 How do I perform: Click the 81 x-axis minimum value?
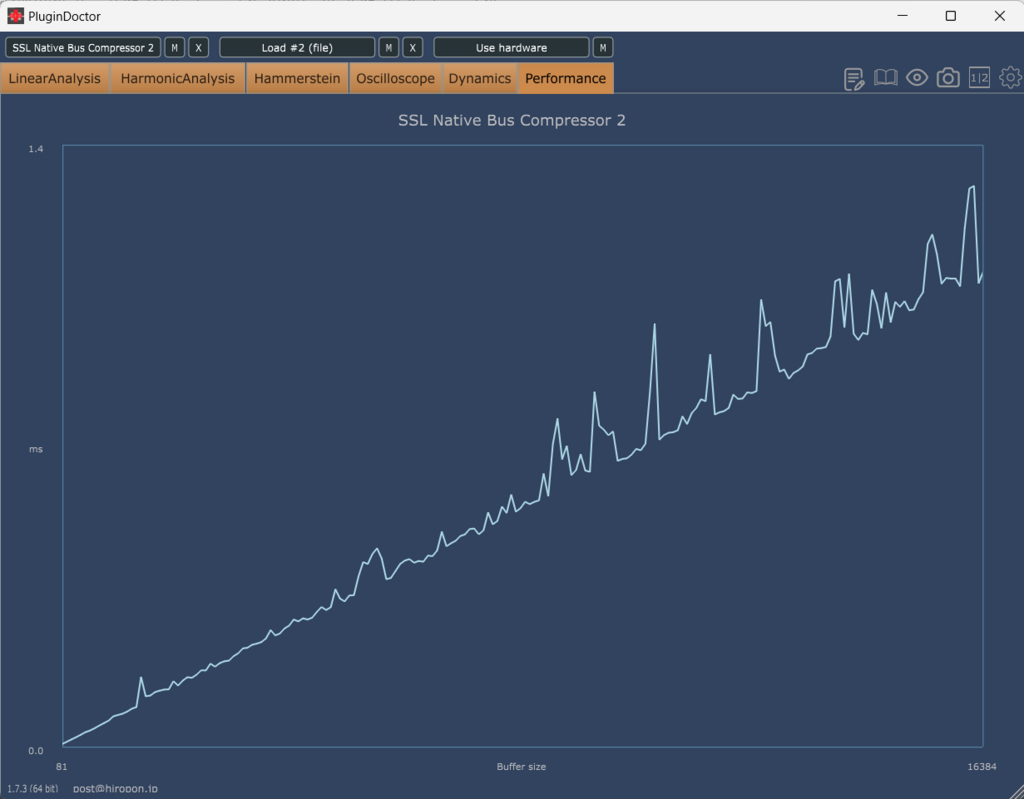(x=61, y=766)
